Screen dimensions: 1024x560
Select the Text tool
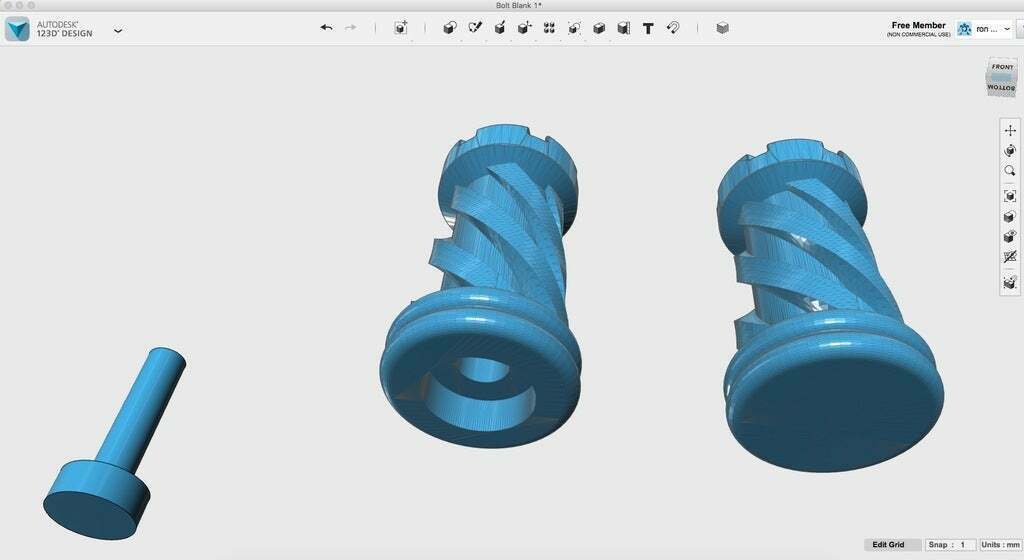648,28
